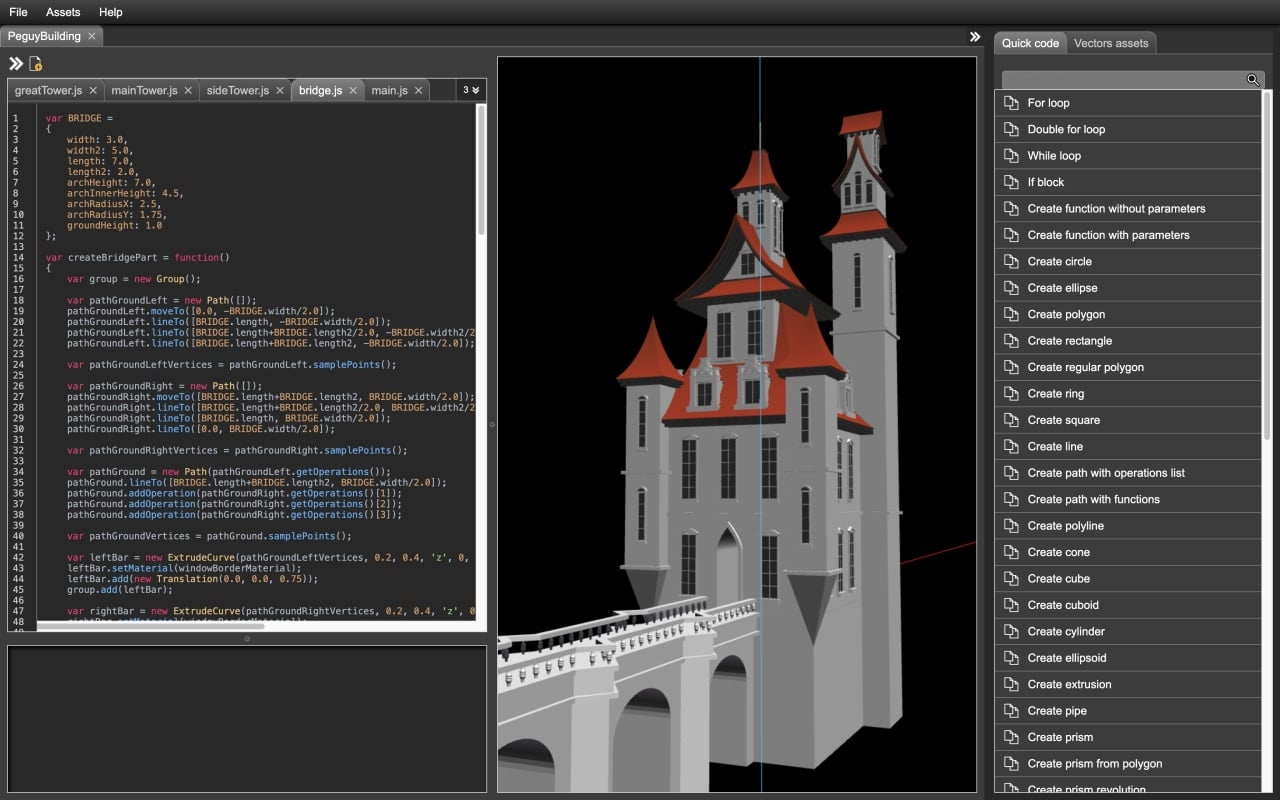
Task: Insert Create polygon snippet
Action: [1128, 314]
